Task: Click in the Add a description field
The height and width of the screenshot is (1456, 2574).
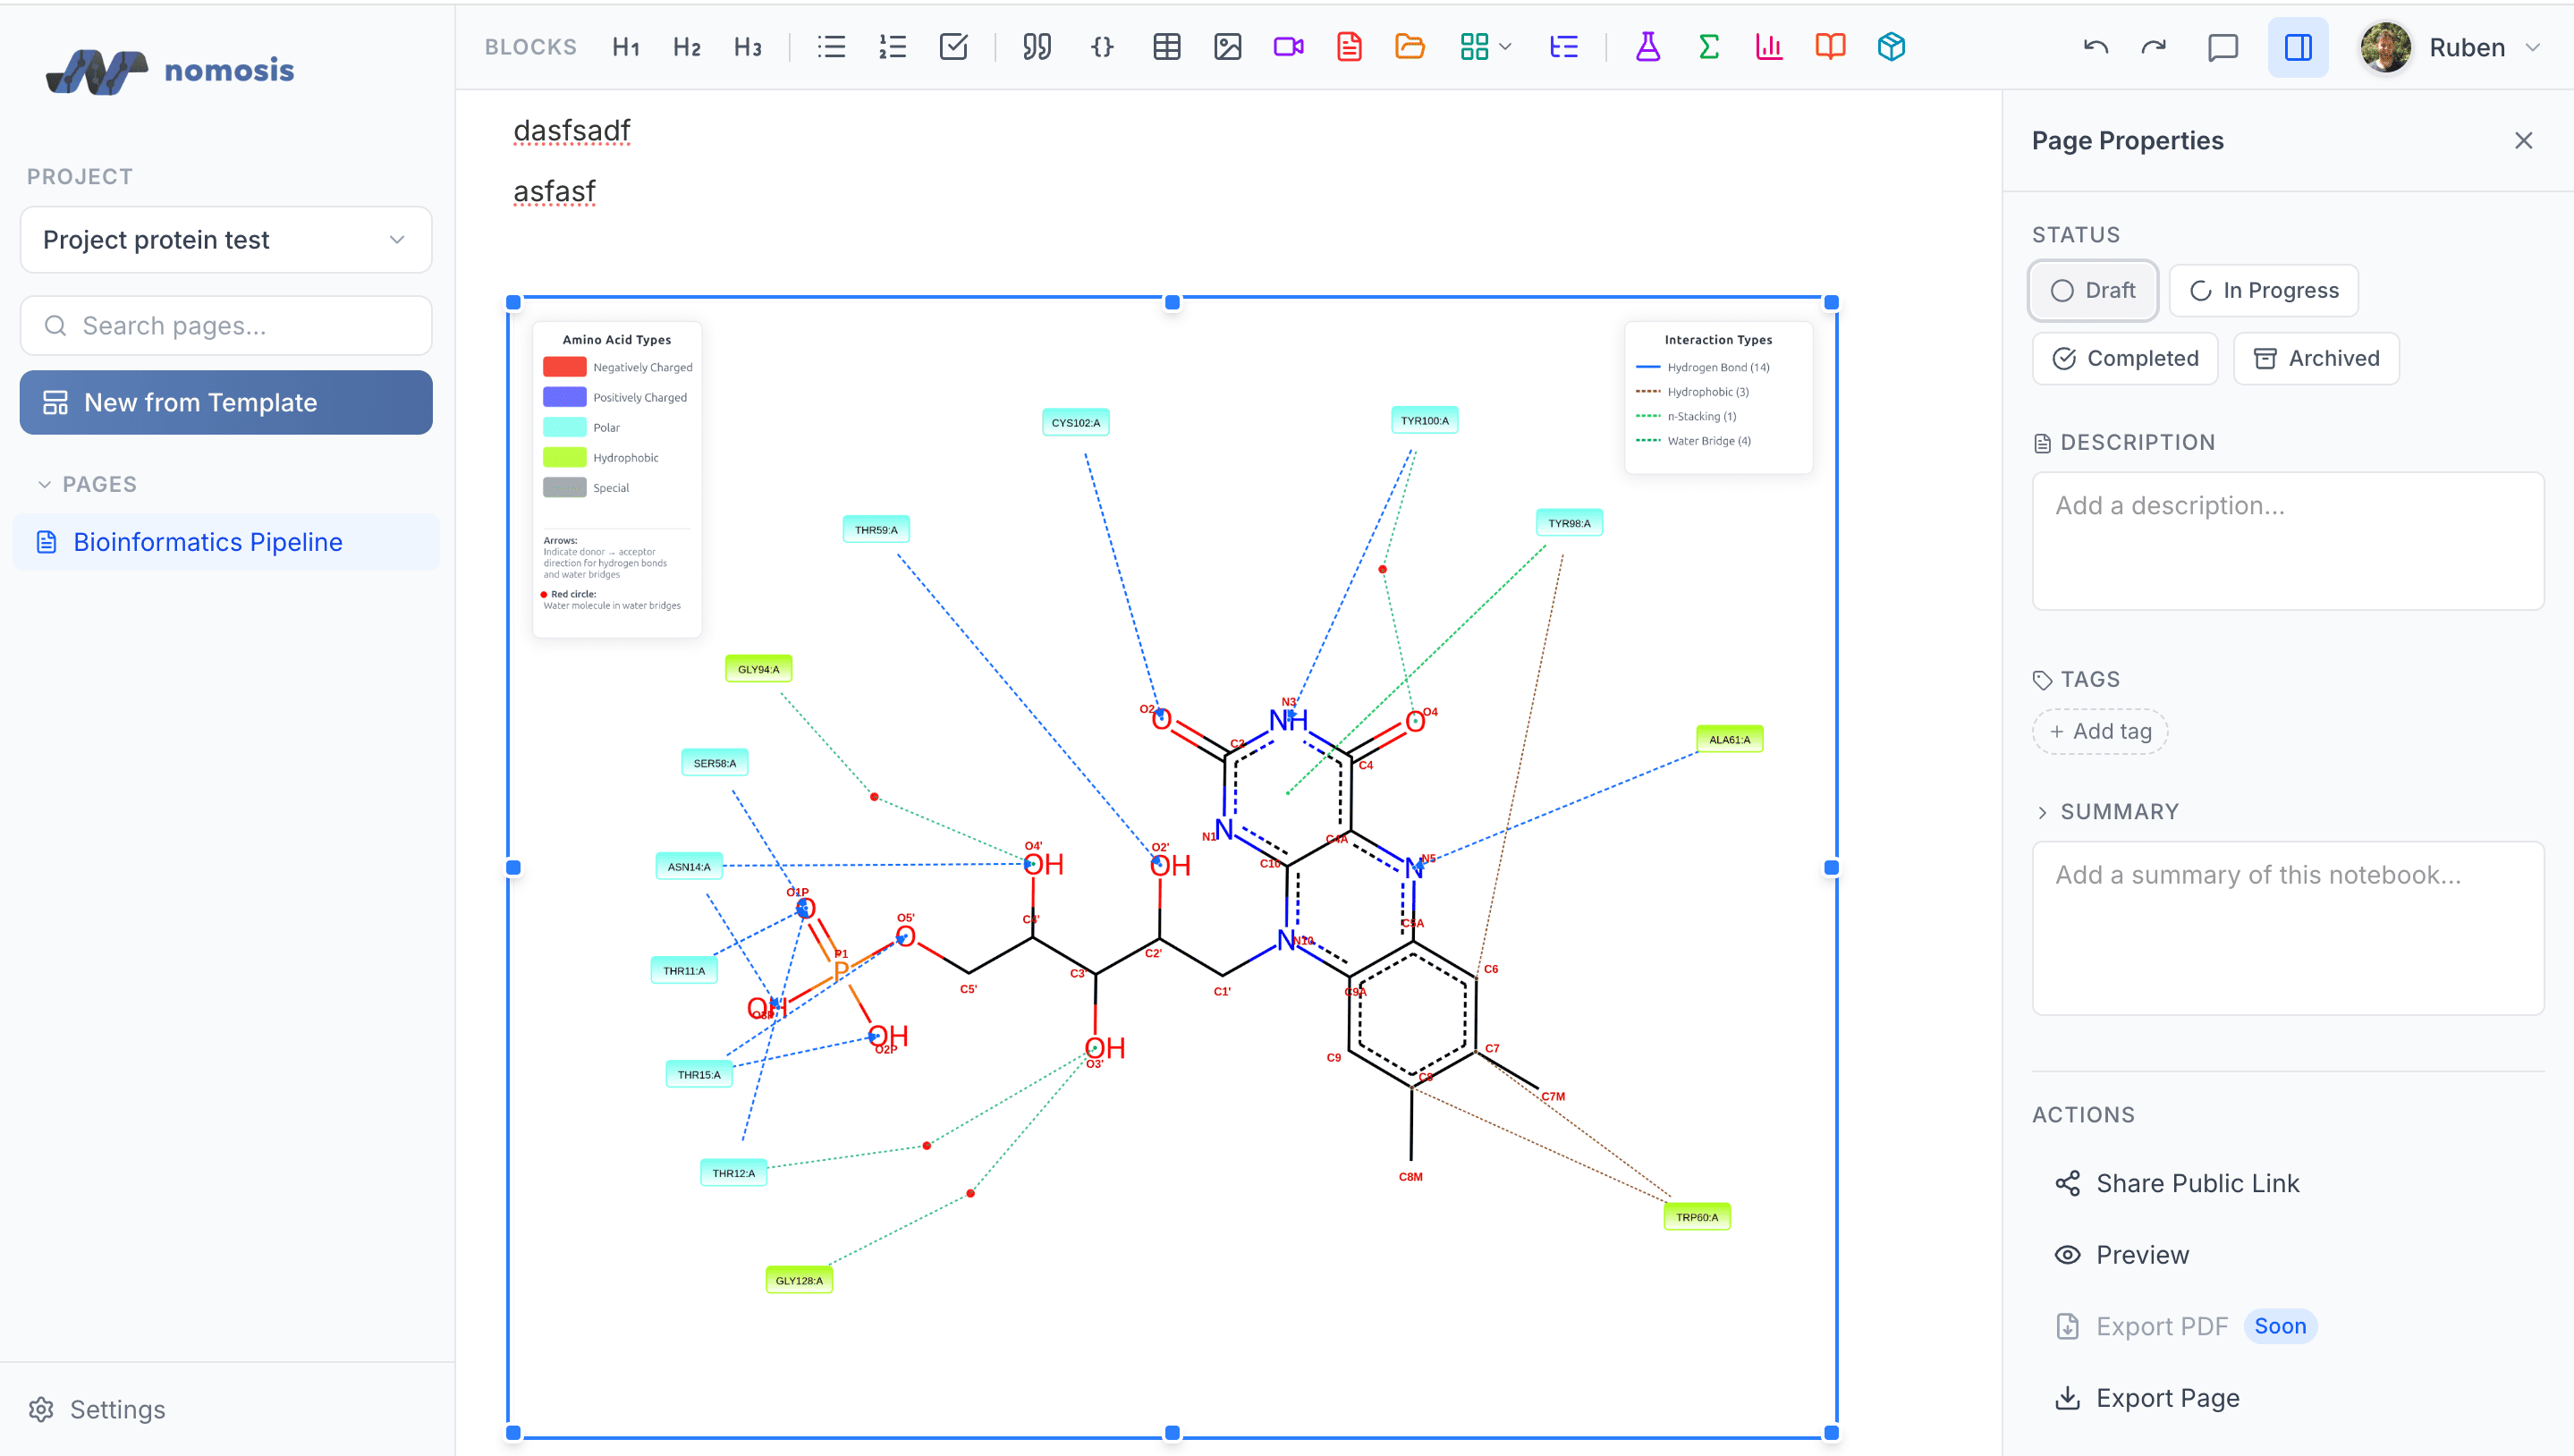Action: tap(2288, 540)
